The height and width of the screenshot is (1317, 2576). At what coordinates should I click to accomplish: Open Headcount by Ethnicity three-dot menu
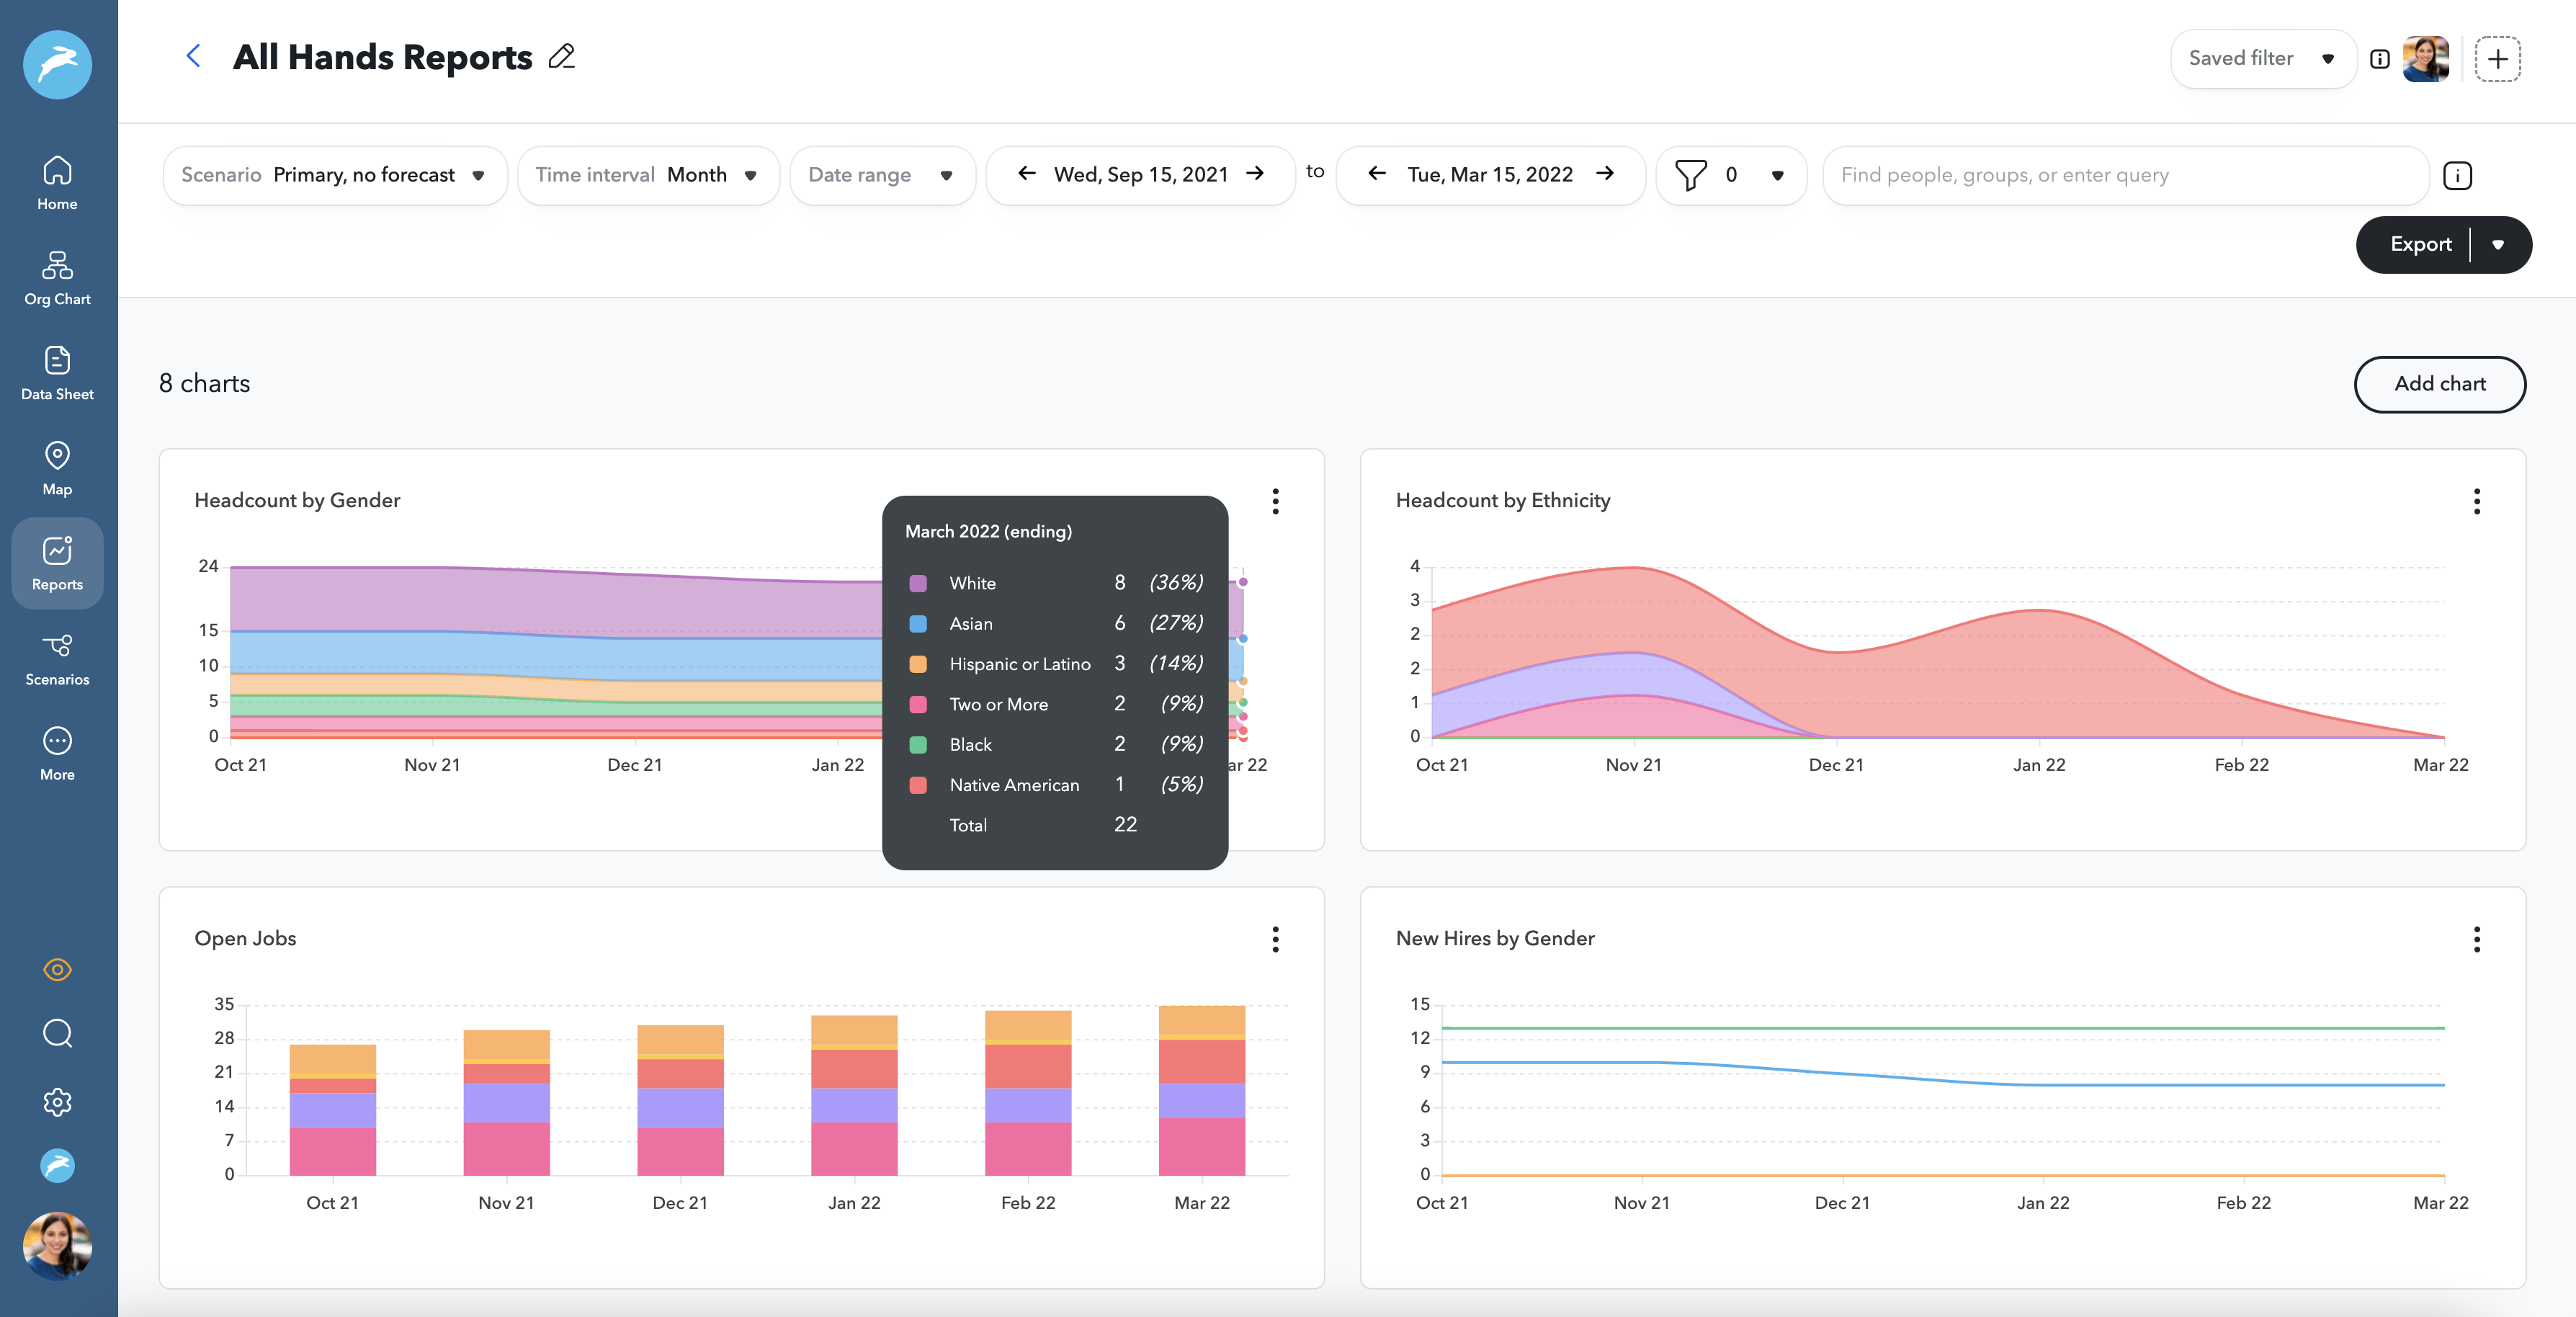[x=2476, y=501]
